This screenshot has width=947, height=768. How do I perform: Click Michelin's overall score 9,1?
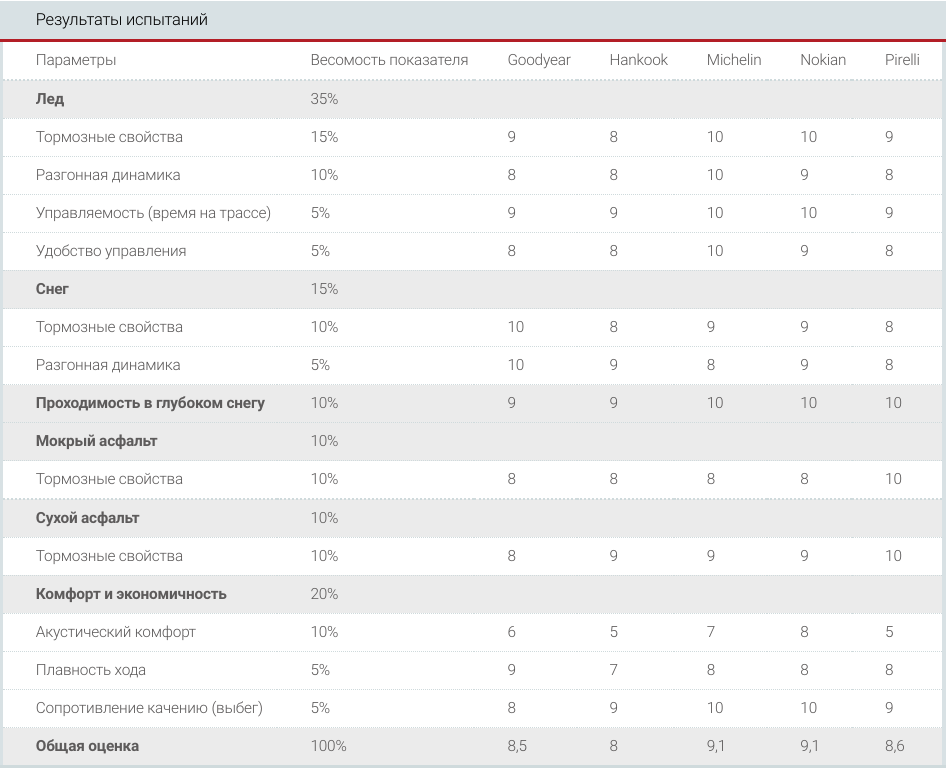point(716,746)
